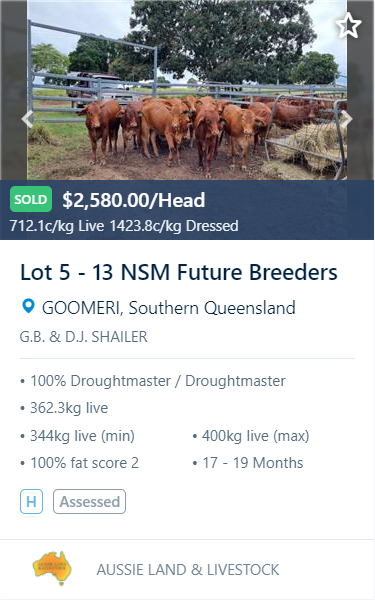Click vendor name G.B. & D.J. SHAILER
375x600 pixels.
point(84,337)
